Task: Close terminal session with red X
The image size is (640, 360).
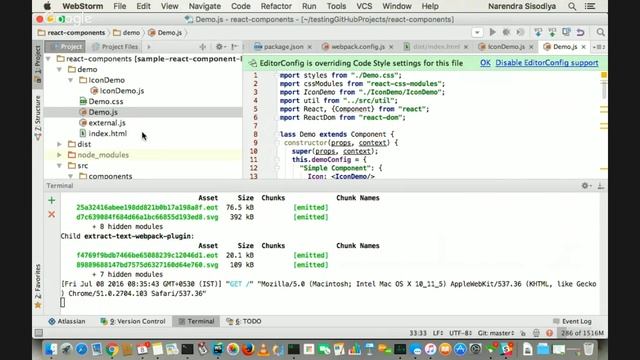Action: pos(51,214)
